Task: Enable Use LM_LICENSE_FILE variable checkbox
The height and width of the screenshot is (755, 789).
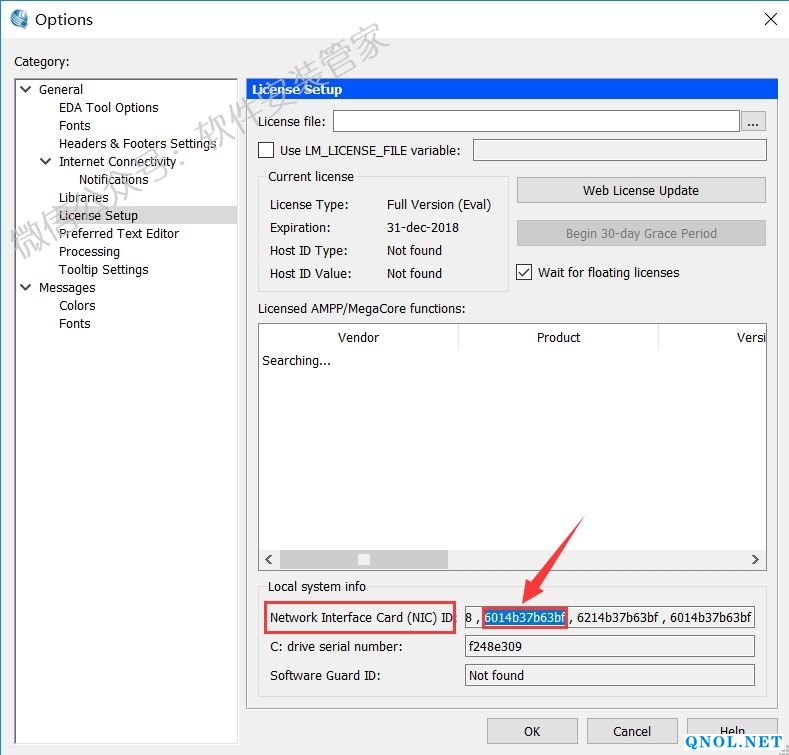Action: 266,151
